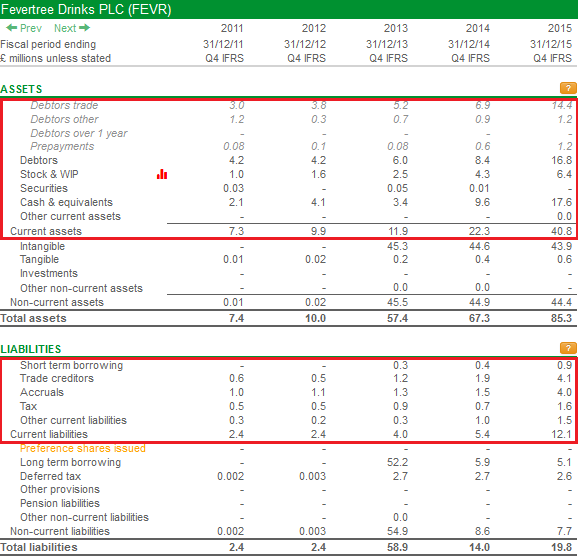The height and width of the screenshot is (558, 578).
Task: Select the 2015 column header
Action: click(x=560, y=28)
